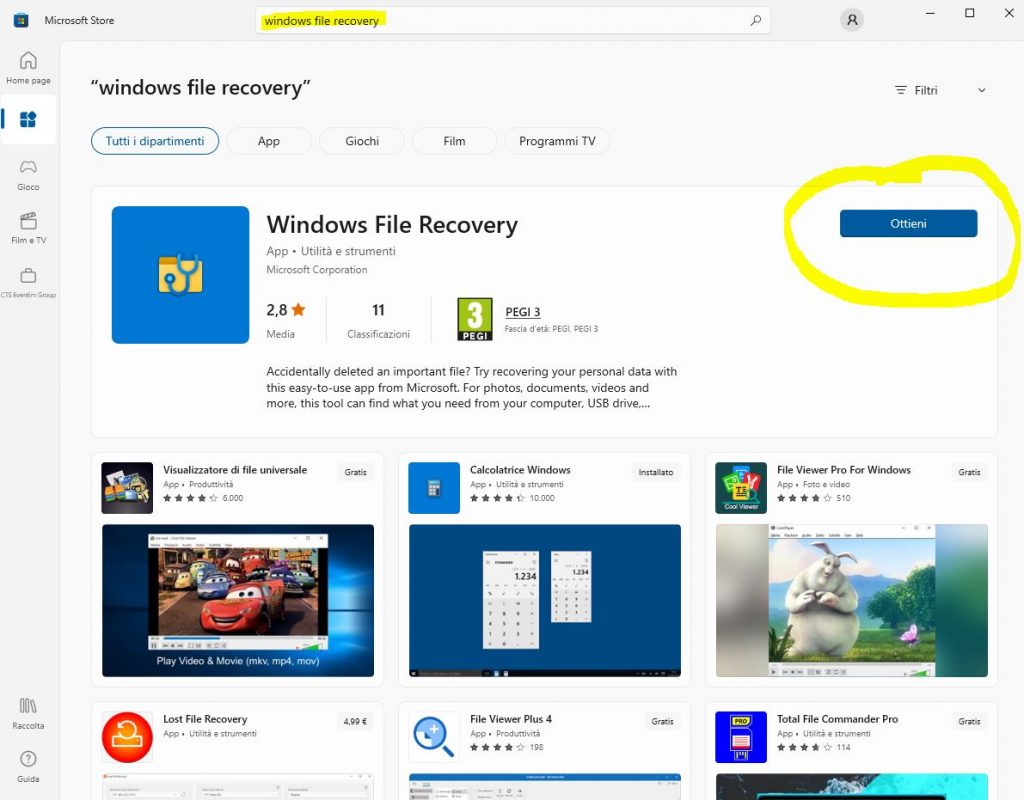Click the app description paragraph
Viewport: 1024px width, 800px height.
click(x=472, y=387)
